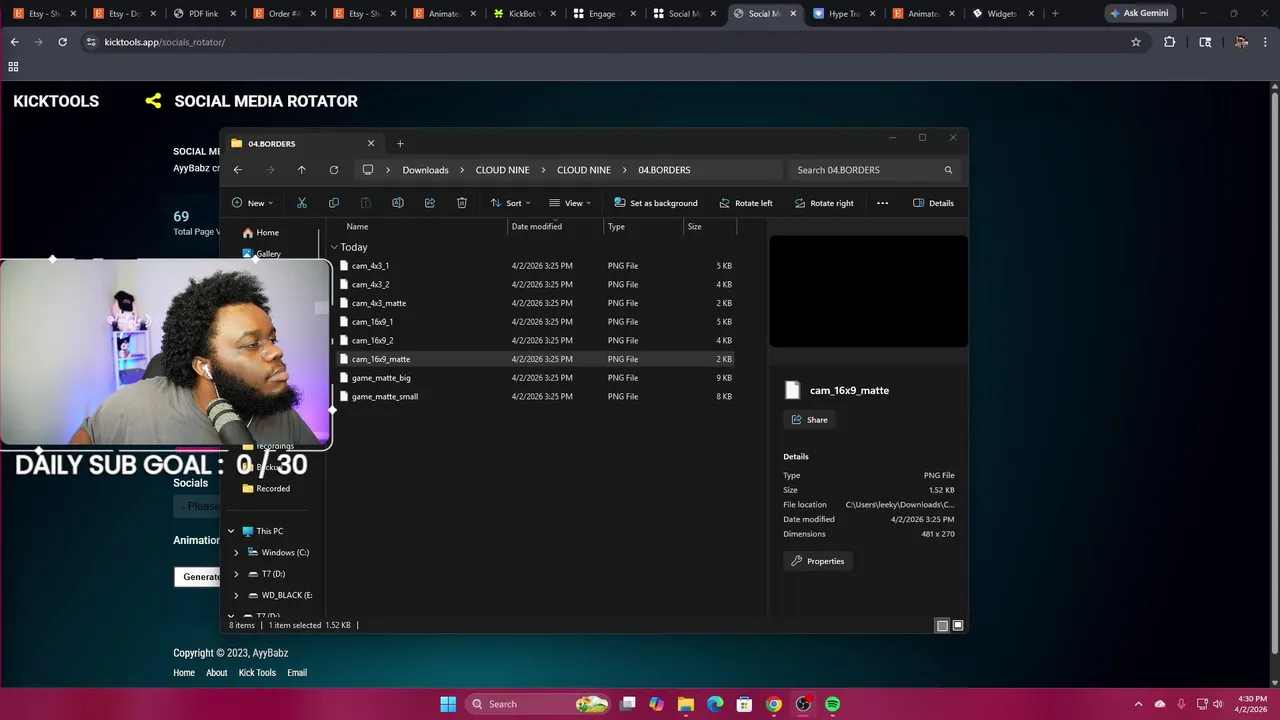Screen dimensions: 1280x720
Task: Click the Windows taskbar Search box
Action: 538,704
